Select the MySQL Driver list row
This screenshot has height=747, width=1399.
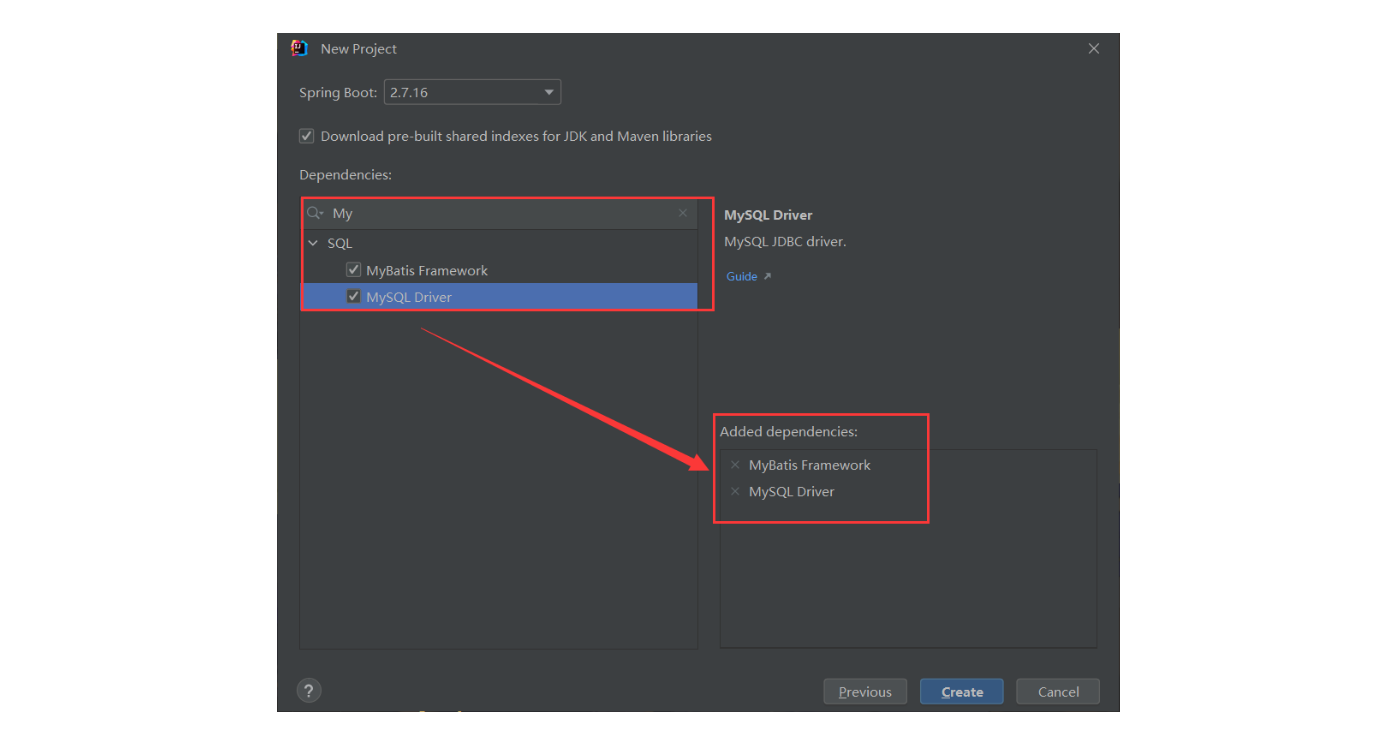[x=499, y=297]
